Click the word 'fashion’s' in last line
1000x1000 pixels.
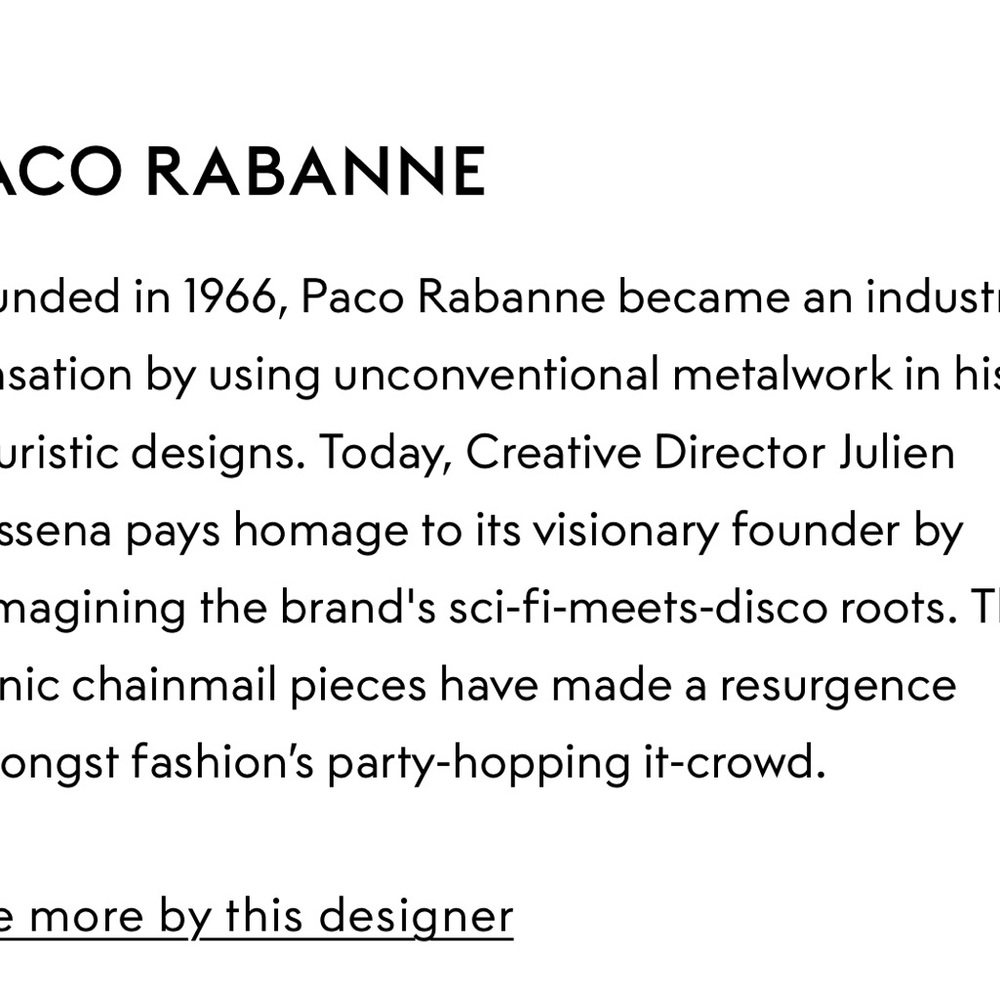tap(223, 761)
